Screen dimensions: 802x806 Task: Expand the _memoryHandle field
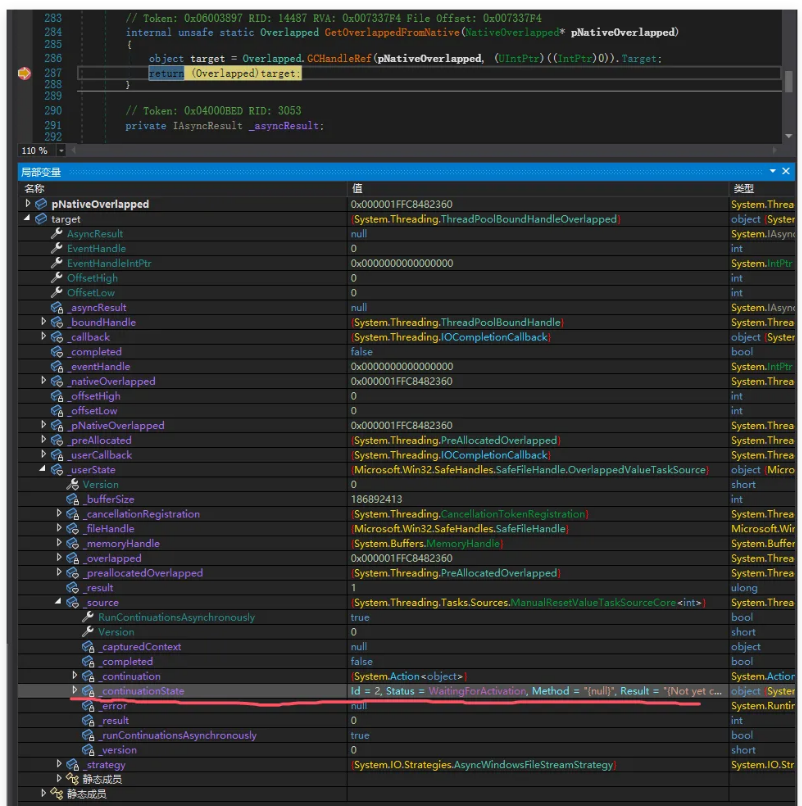[x=59, y=543]
